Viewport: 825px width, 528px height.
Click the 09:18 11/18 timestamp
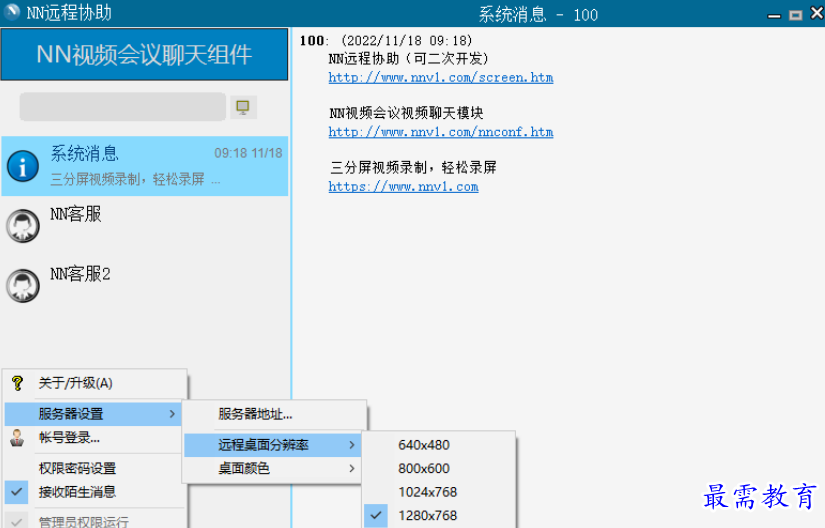tap(248, 153)
